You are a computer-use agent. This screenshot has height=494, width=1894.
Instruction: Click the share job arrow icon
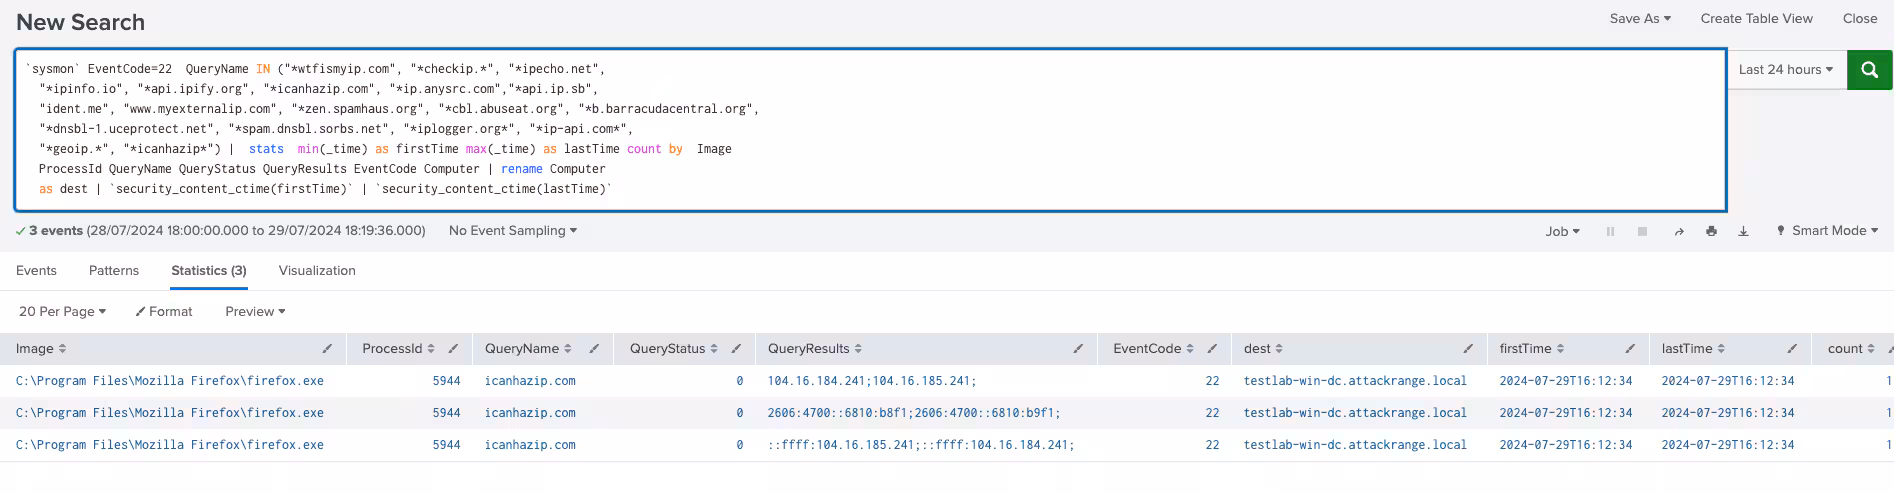[1679, 231]
